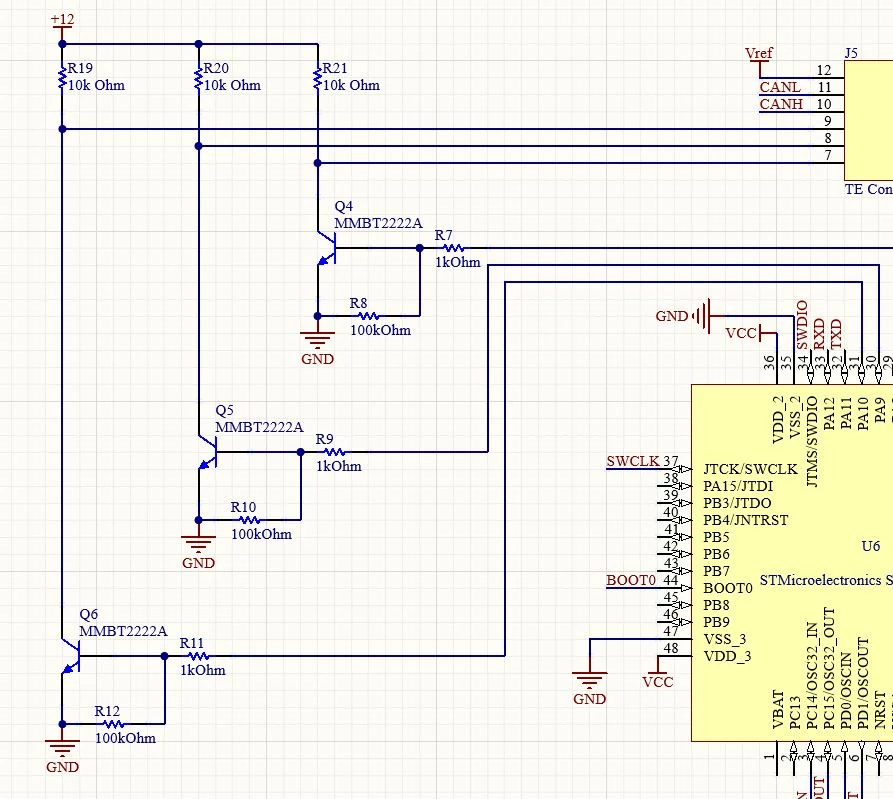
Task: Click the PB8 pin name
Action: point(716,605)
